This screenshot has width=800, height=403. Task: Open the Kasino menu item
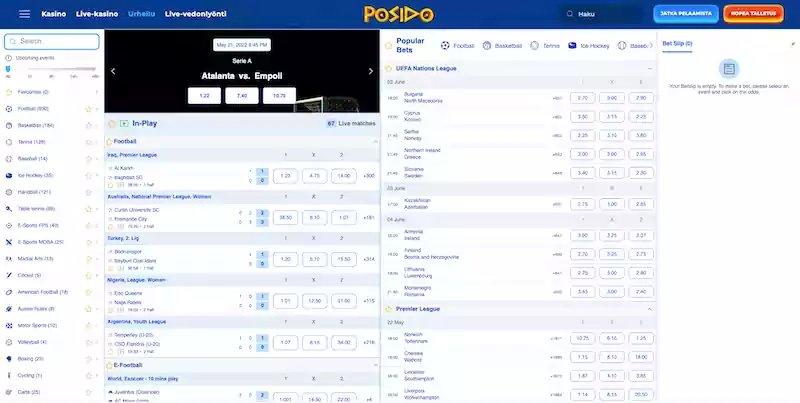pos(54,14)
